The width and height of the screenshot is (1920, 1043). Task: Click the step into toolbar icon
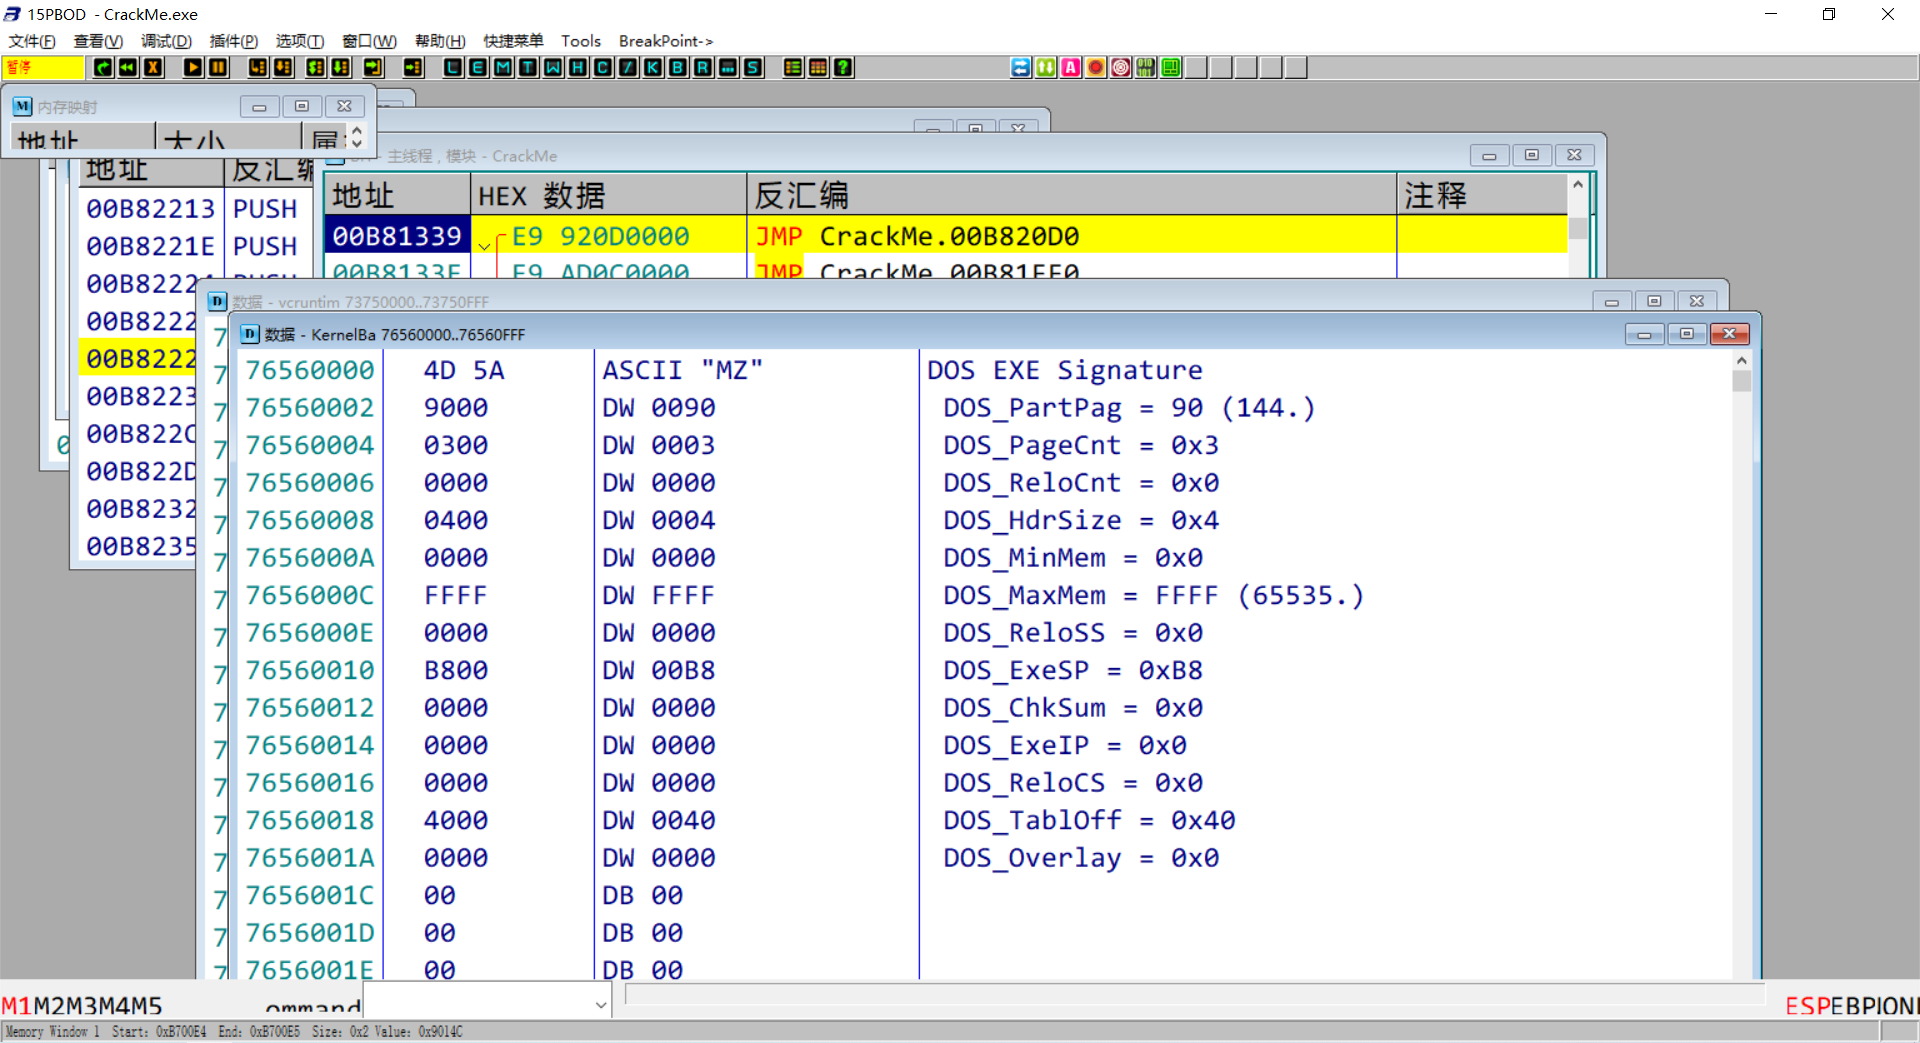258,67
